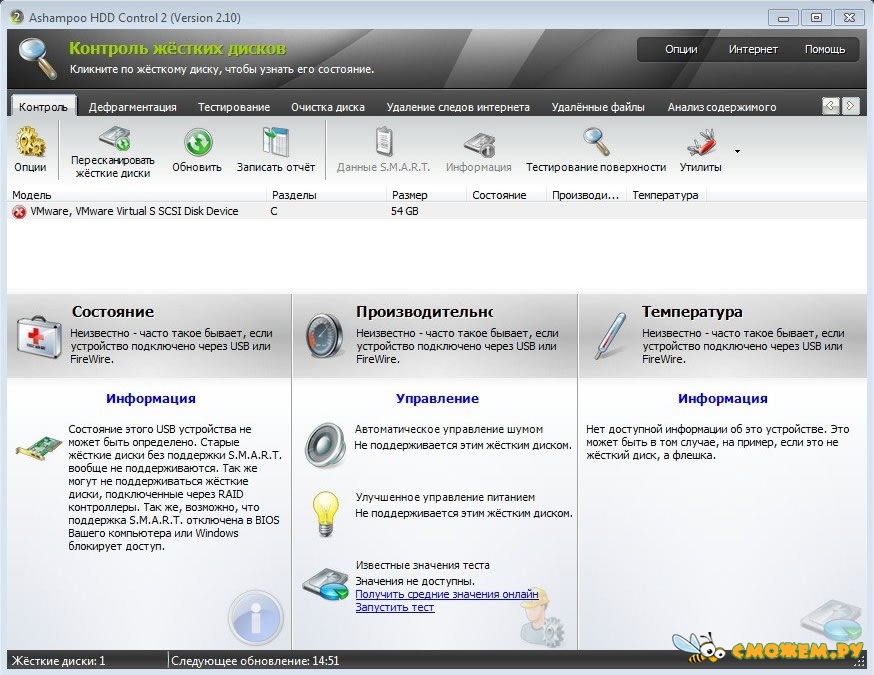Open the Удалённые файлы tab
874x675 pixels.
point(598,107)
